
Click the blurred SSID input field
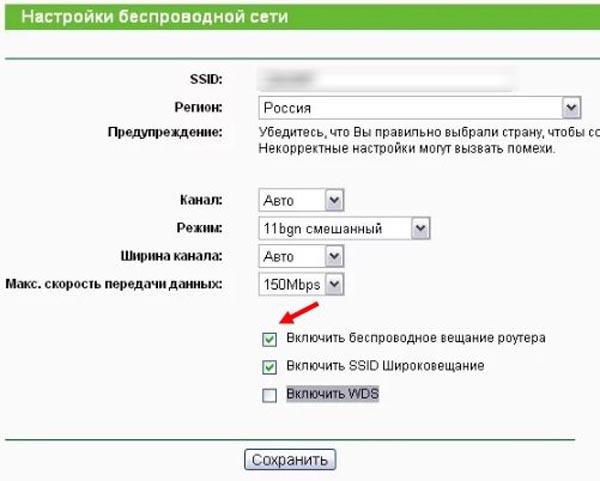(x=386, y=79)
